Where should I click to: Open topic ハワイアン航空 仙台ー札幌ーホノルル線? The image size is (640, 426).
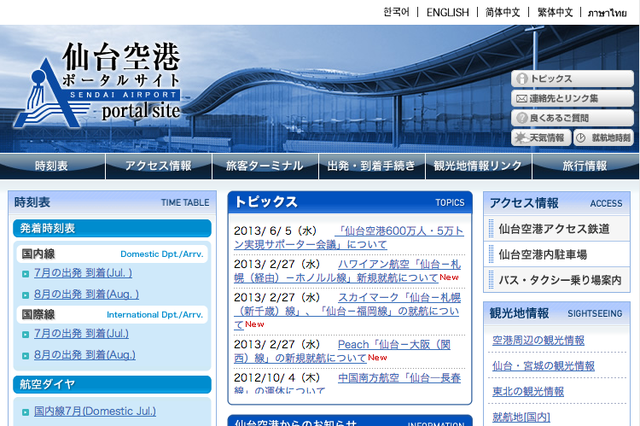[x=347, y=271]
